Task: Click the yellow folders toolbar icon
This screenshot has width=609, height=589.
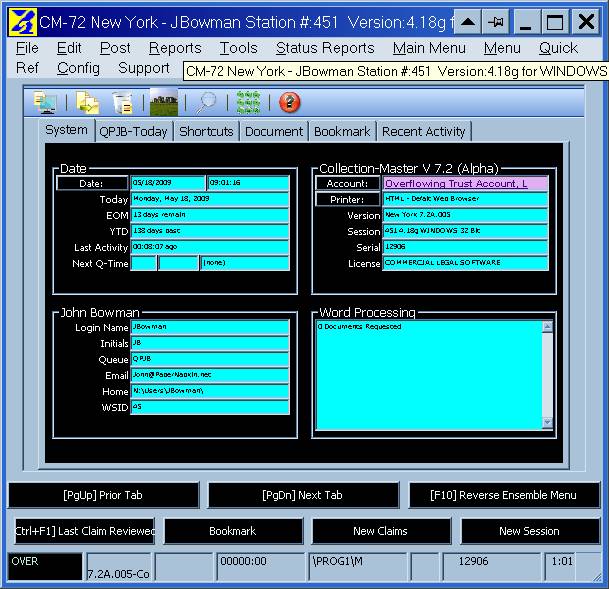Action: tap(87, 102)
